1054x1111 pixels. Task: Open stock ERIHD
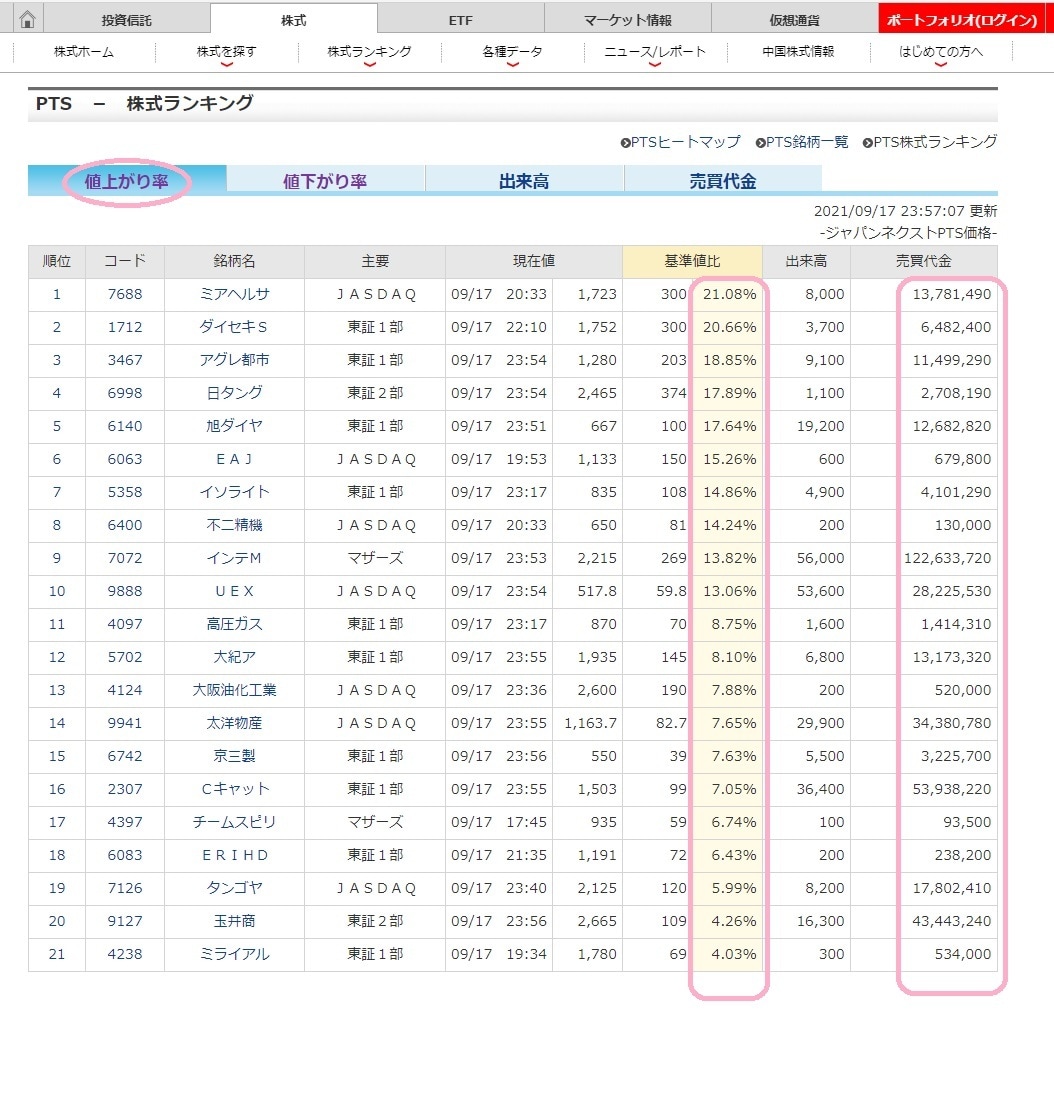[x=234, y=855]
